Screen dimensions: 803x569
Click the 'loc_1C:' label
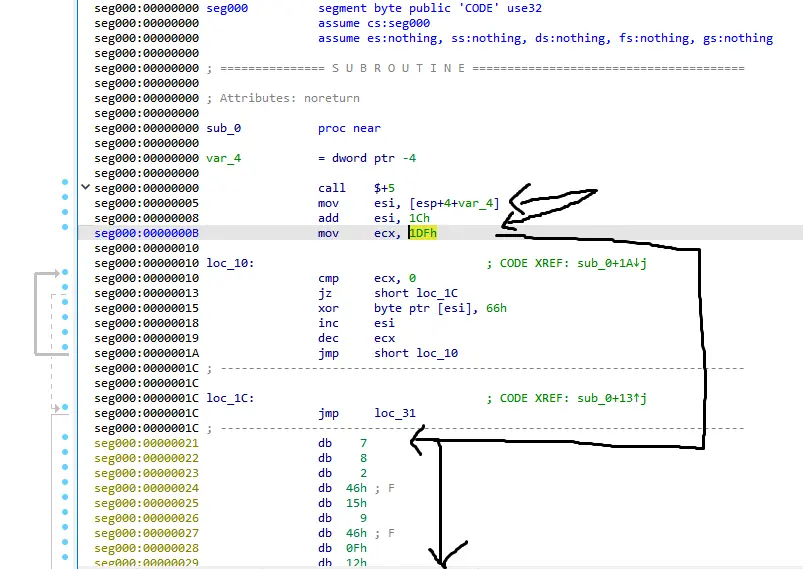[x=230, y=398]
